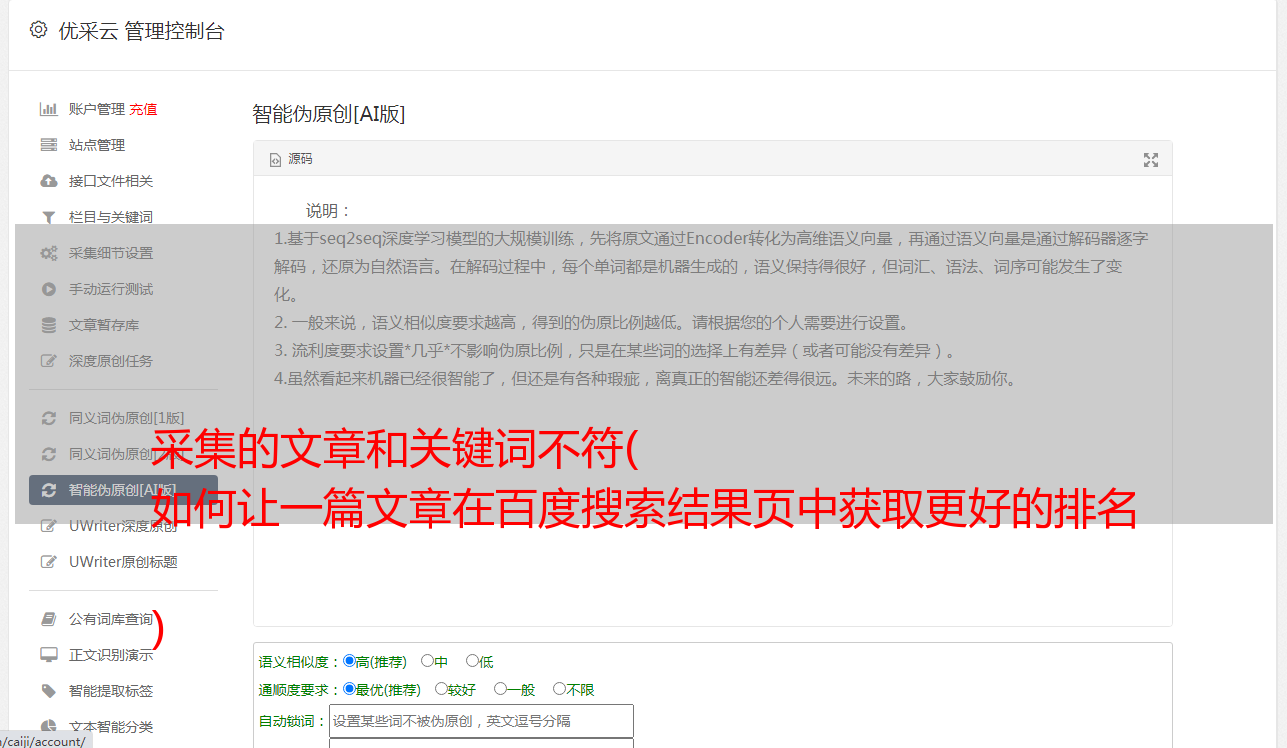Select 不限 fluency requirement
This screenshot has height=748, width=1287.
click(x=559, y=689)
